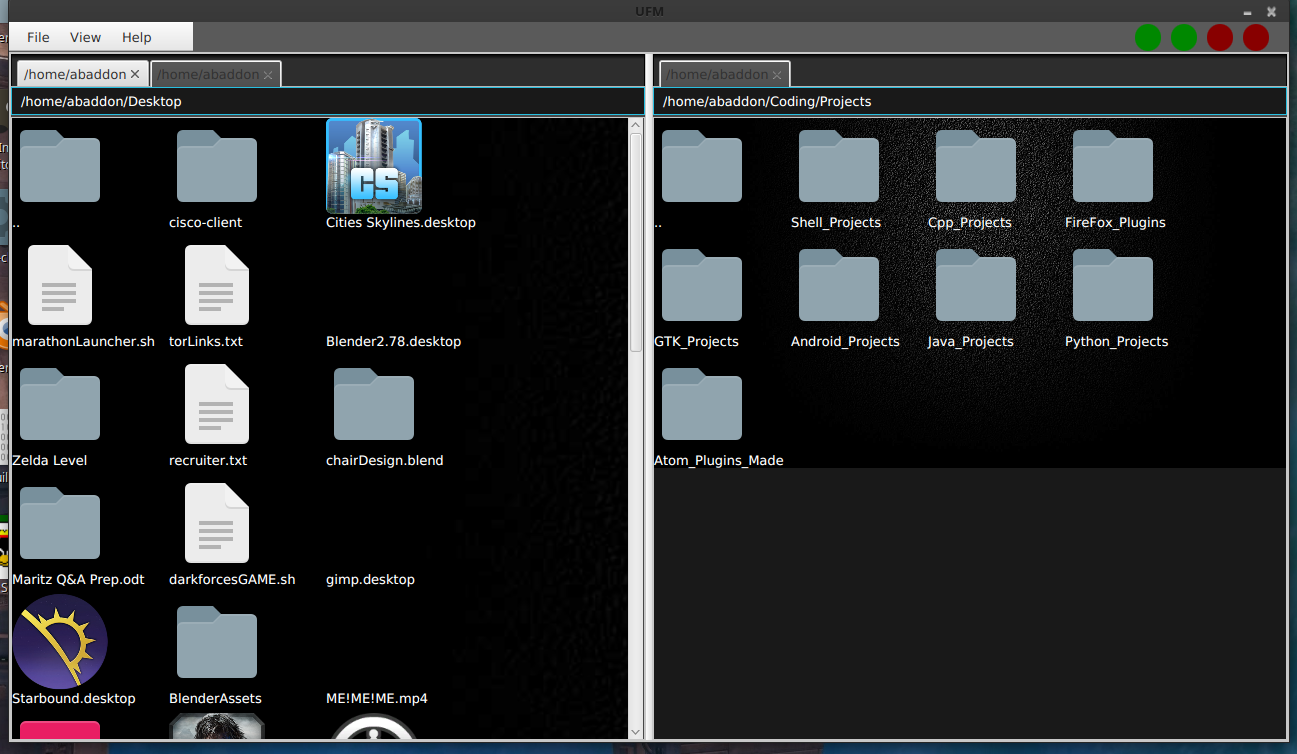Open the Python_Projects folder
The height and width of the screenshot is (754, 1297).
point(1112,285)
